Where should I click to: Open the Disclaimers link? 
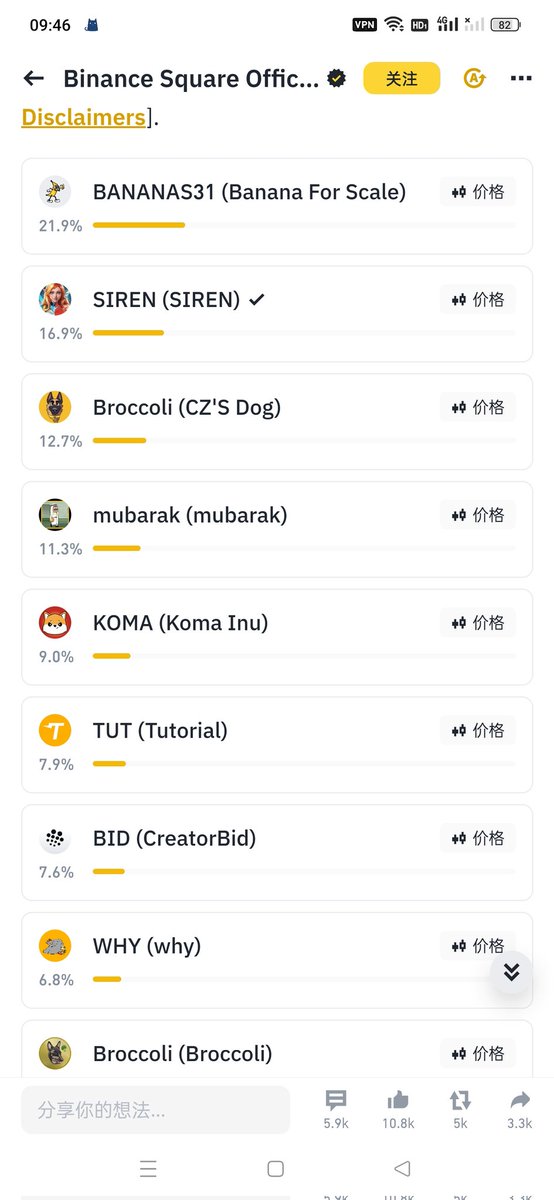(84, 117)
